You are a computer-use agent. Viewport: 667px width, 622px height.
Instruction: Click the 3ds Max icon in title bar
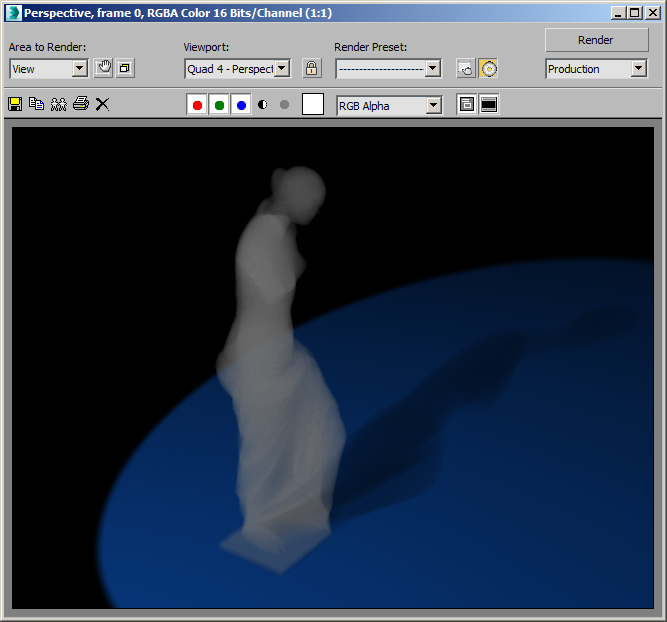click(13, 13)
